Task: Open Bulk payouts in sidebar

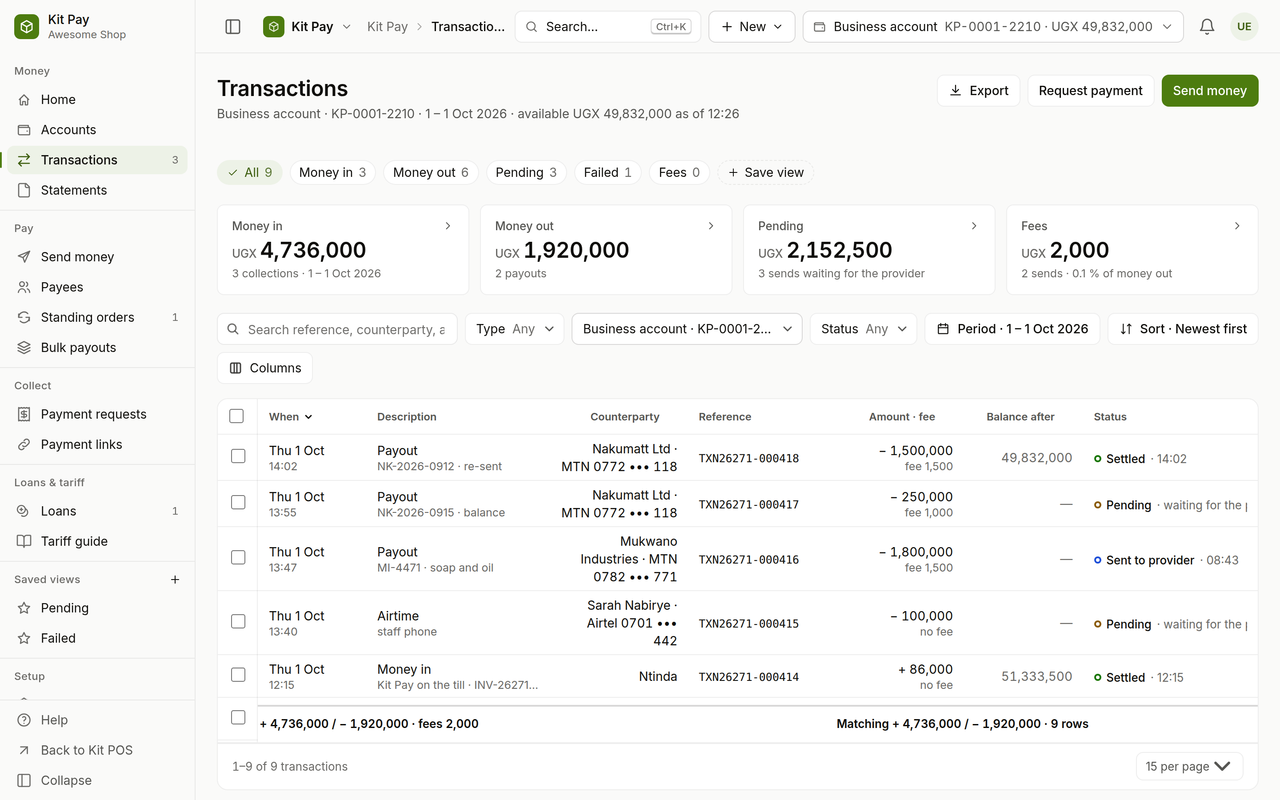Action: (x=97, y=347)
